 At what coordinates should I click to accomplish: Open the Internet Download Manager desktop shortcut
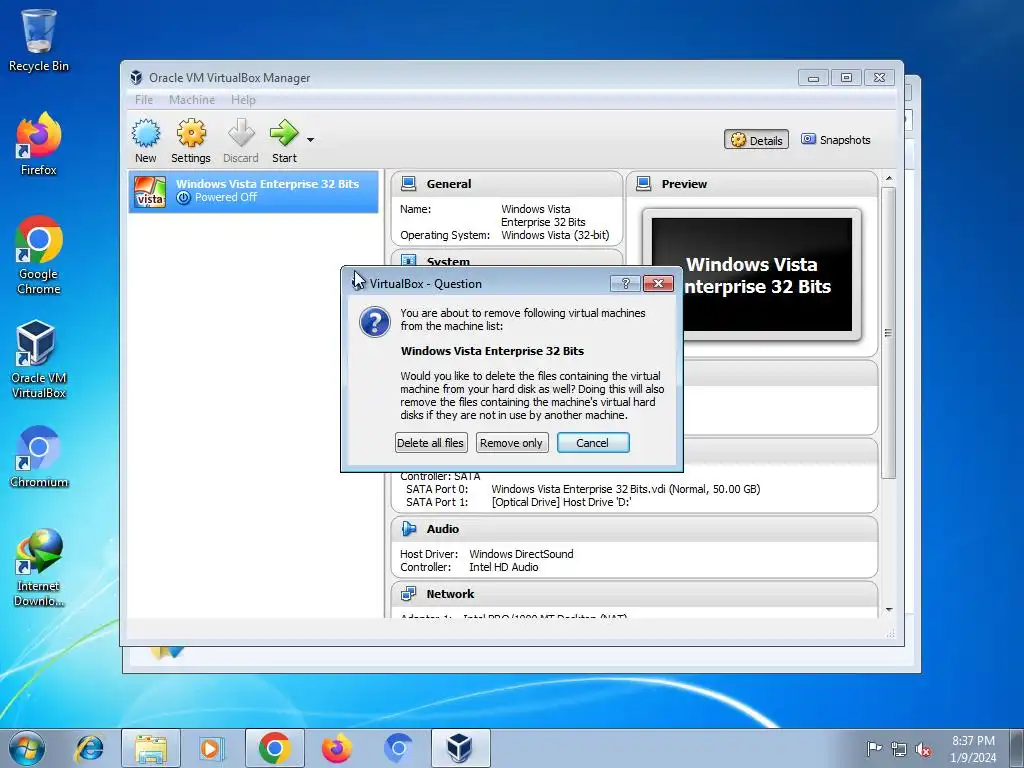pyautogui.click(x=39, y=568)
